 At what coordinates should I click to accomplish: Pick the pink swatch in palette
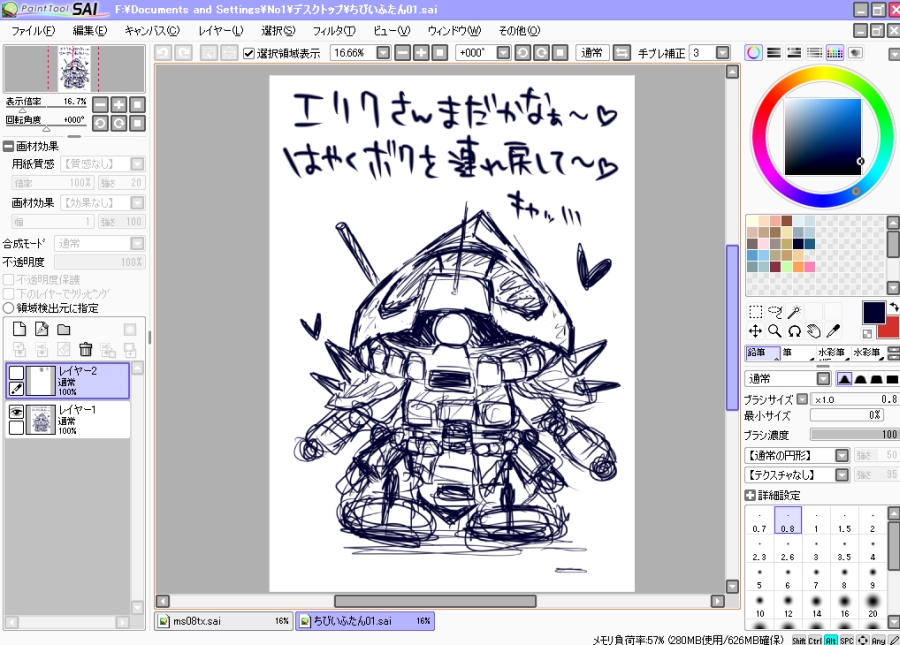(x=809, y=267)
